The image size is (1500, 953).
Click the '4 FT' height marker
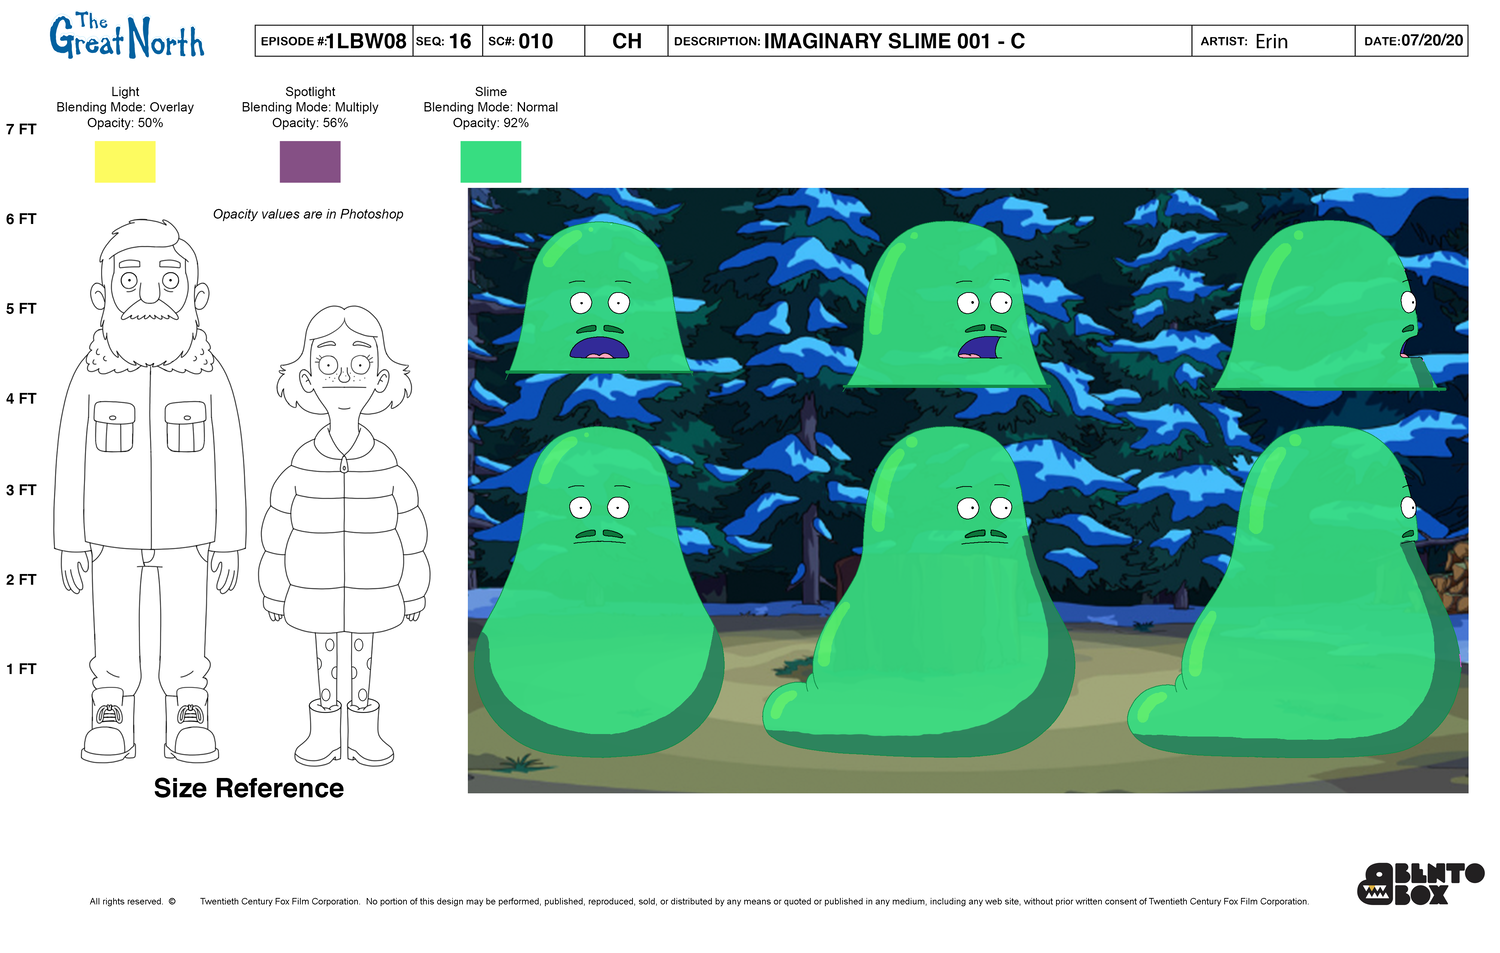coord(21,399)
